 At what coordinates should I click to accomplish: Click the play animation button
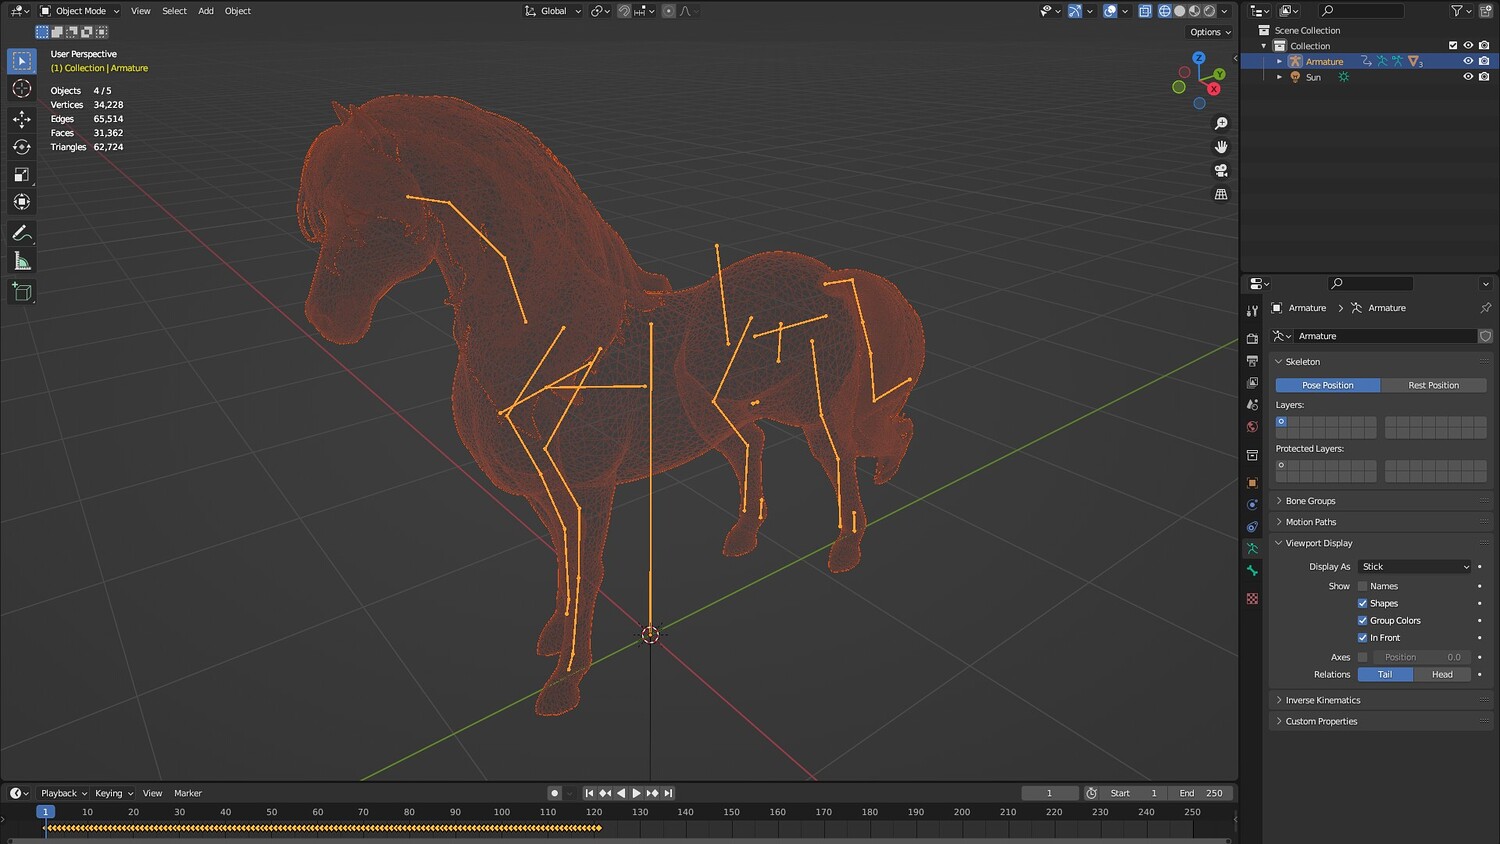click(636, 793)
